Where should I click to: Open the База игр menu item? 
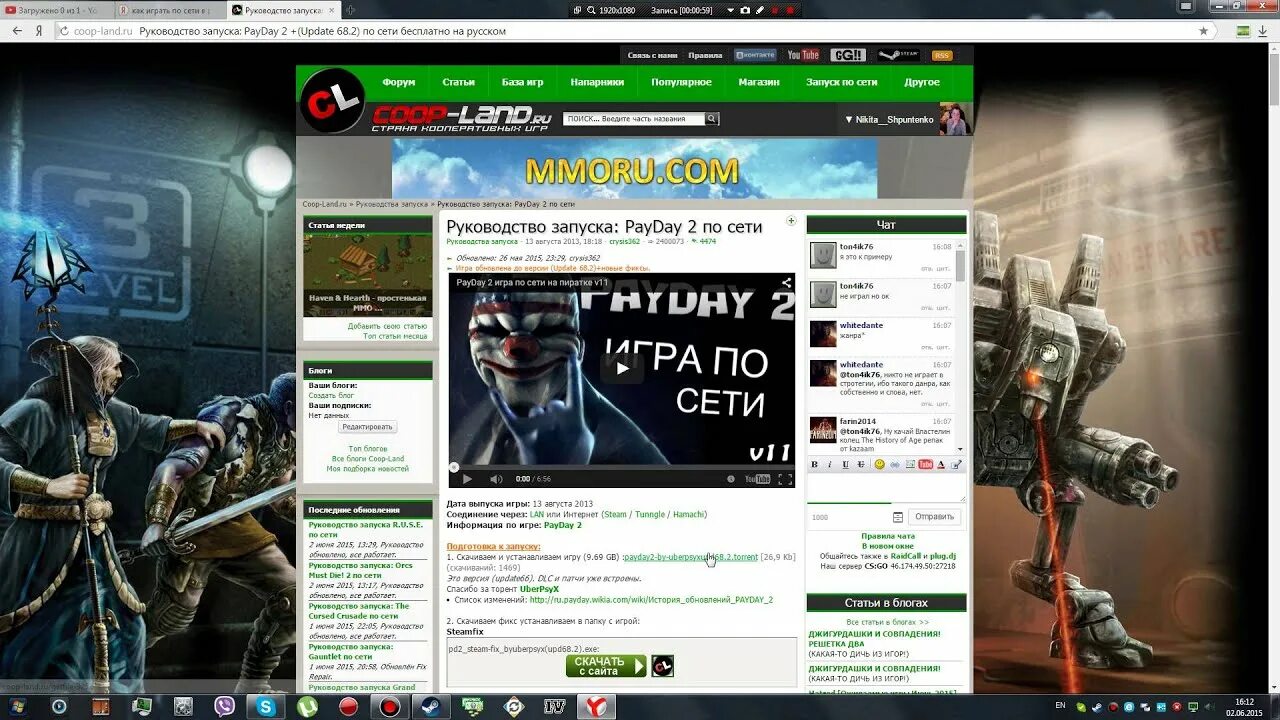(522, 82)
